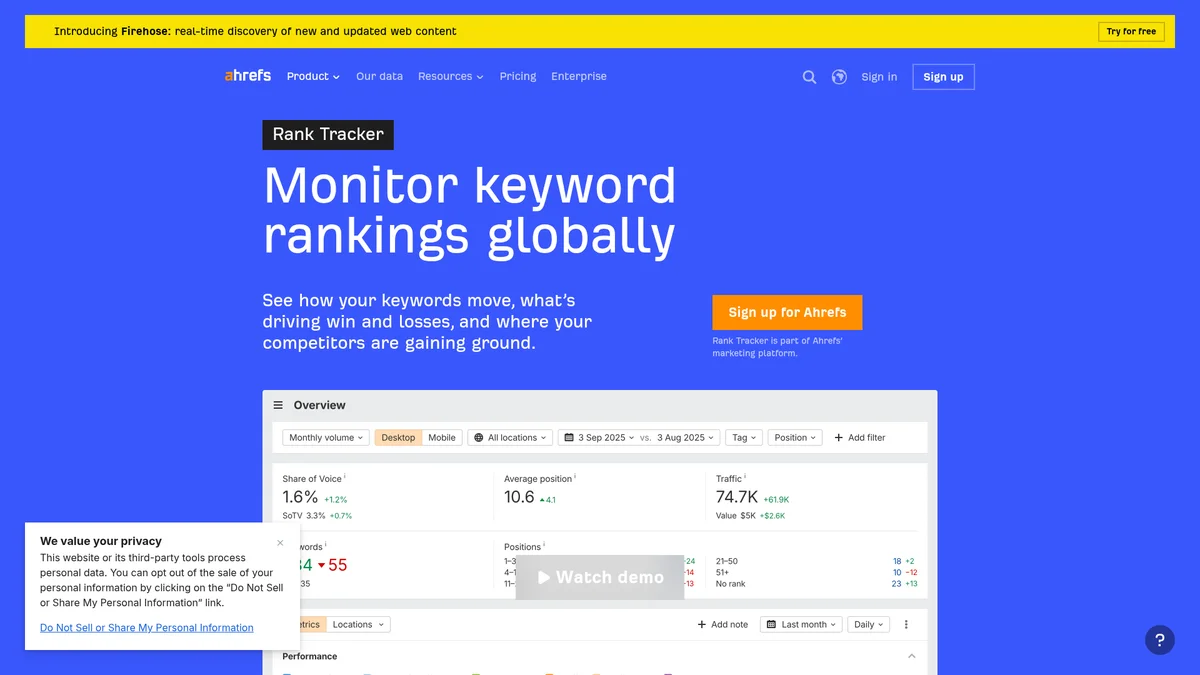This screenshot has width=1200, height=675.
Task: Switch to the Mobile device toggle
Action: 442,437
